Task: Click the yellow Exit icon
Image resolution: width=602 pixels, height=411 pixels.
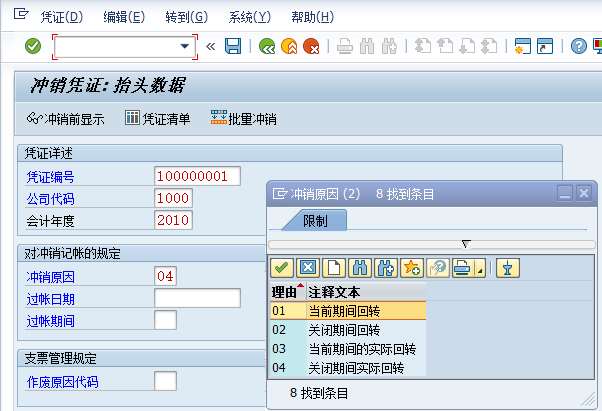Action: [x=289, y=46]
